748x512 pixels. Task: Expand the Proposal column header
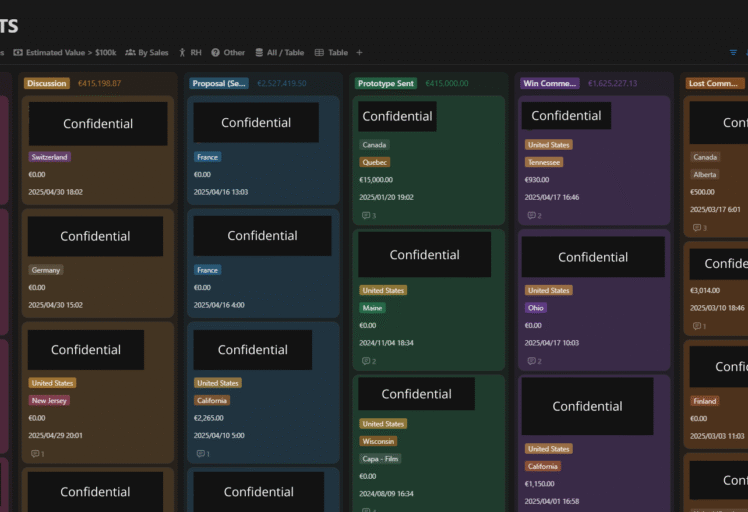tap(219, 84)
